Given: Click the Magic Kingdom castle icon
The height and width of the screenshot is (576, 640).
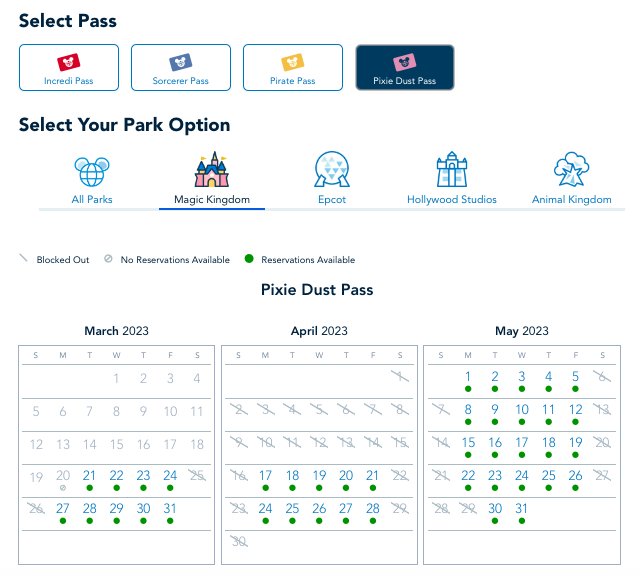Looking at the screenshot, I should 212,169.
